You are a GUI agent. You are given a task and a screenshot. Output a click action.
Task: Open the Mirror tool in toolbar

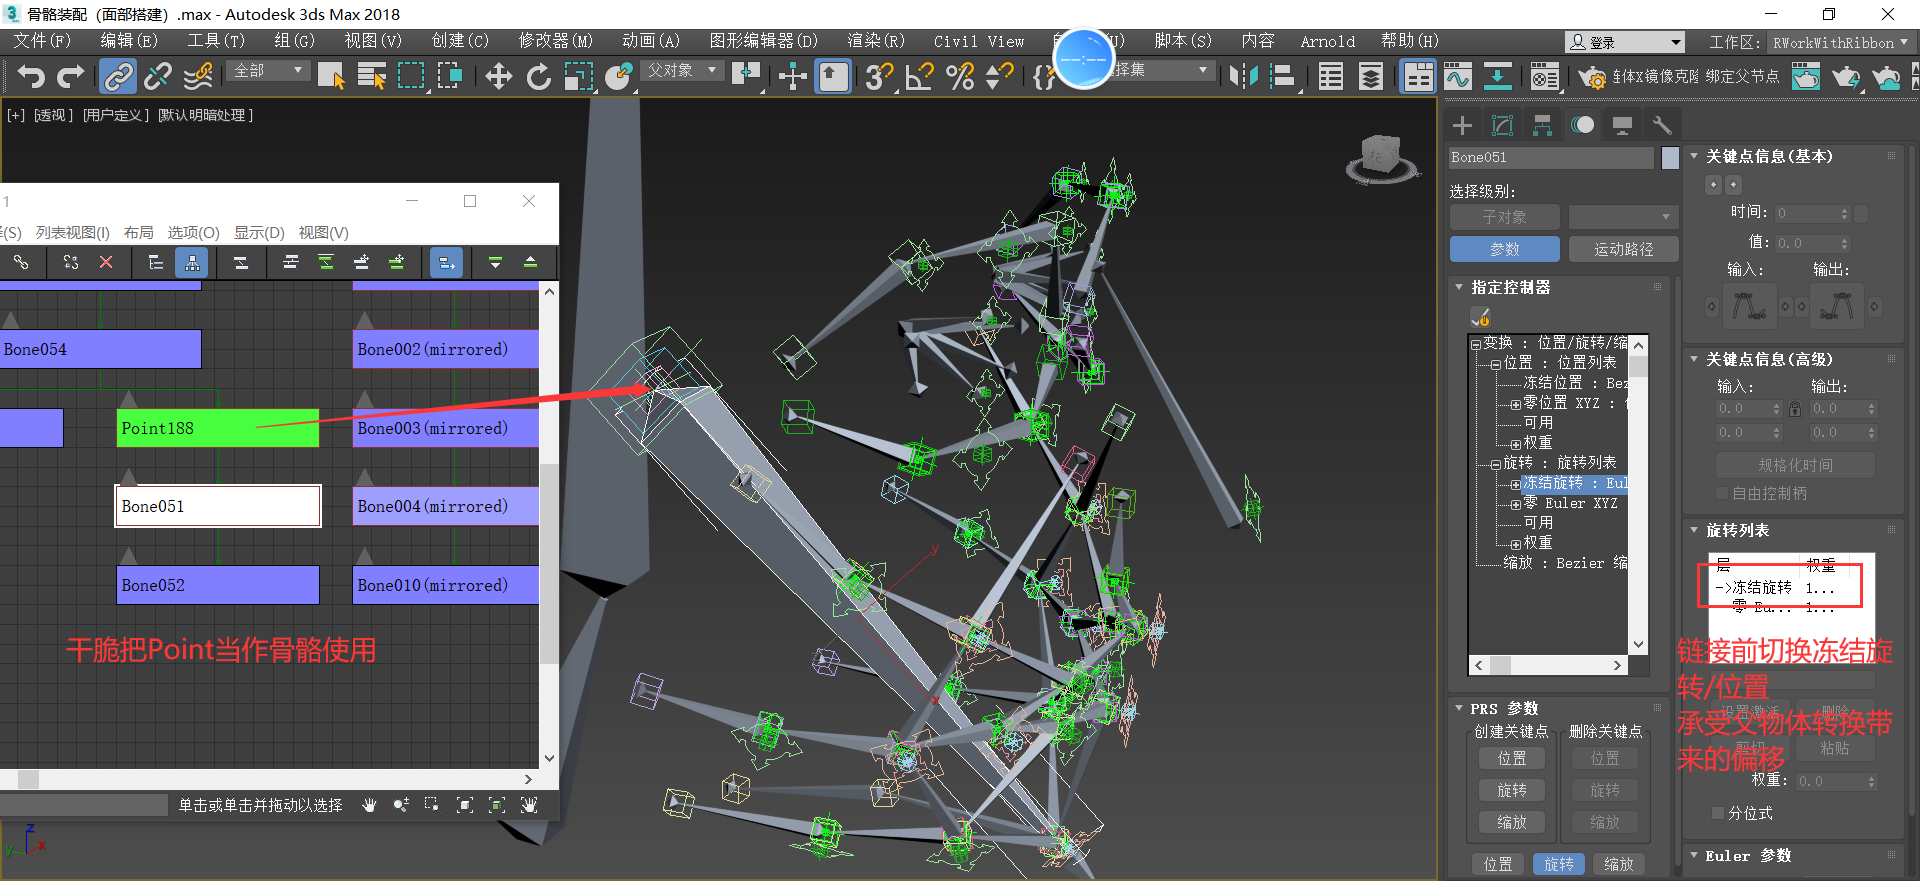click(1243, 76)
